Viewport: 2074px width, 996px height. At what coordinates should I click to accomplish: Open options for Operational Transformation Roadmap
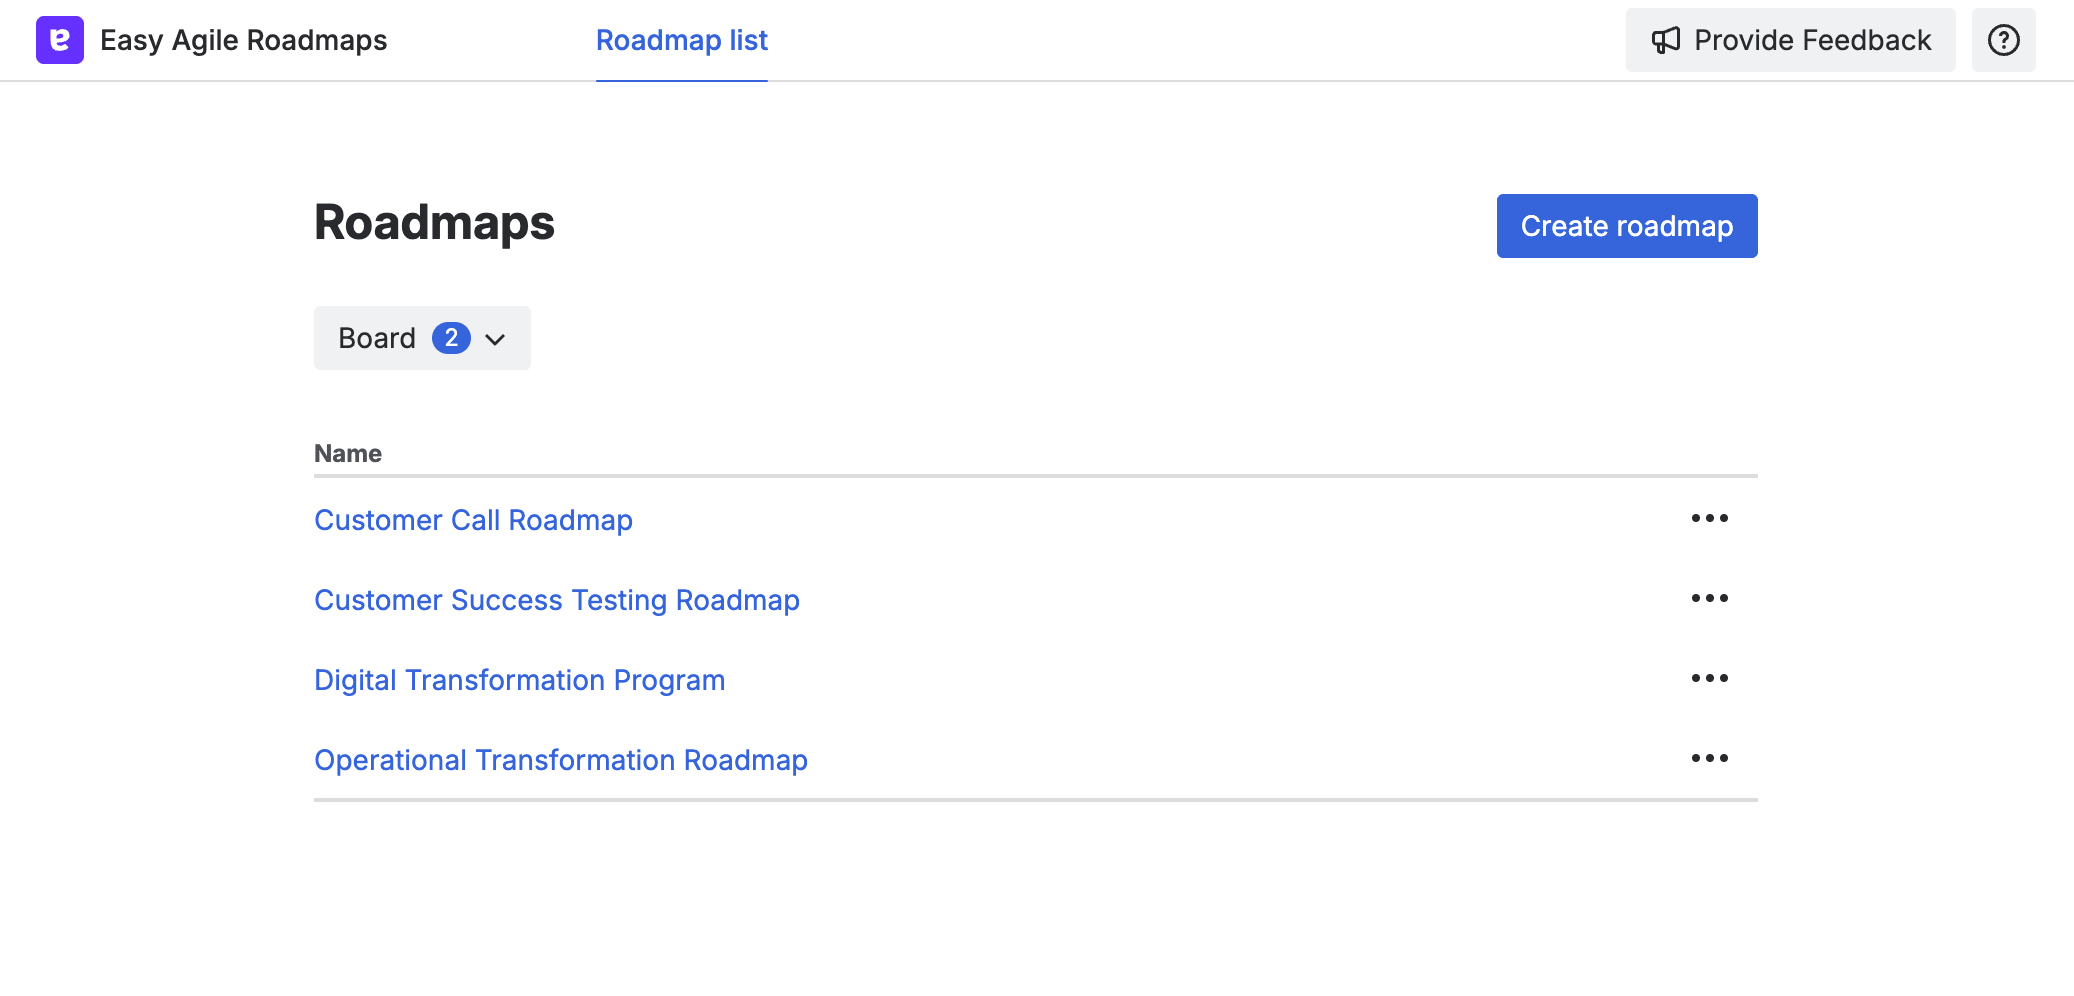1710,758
